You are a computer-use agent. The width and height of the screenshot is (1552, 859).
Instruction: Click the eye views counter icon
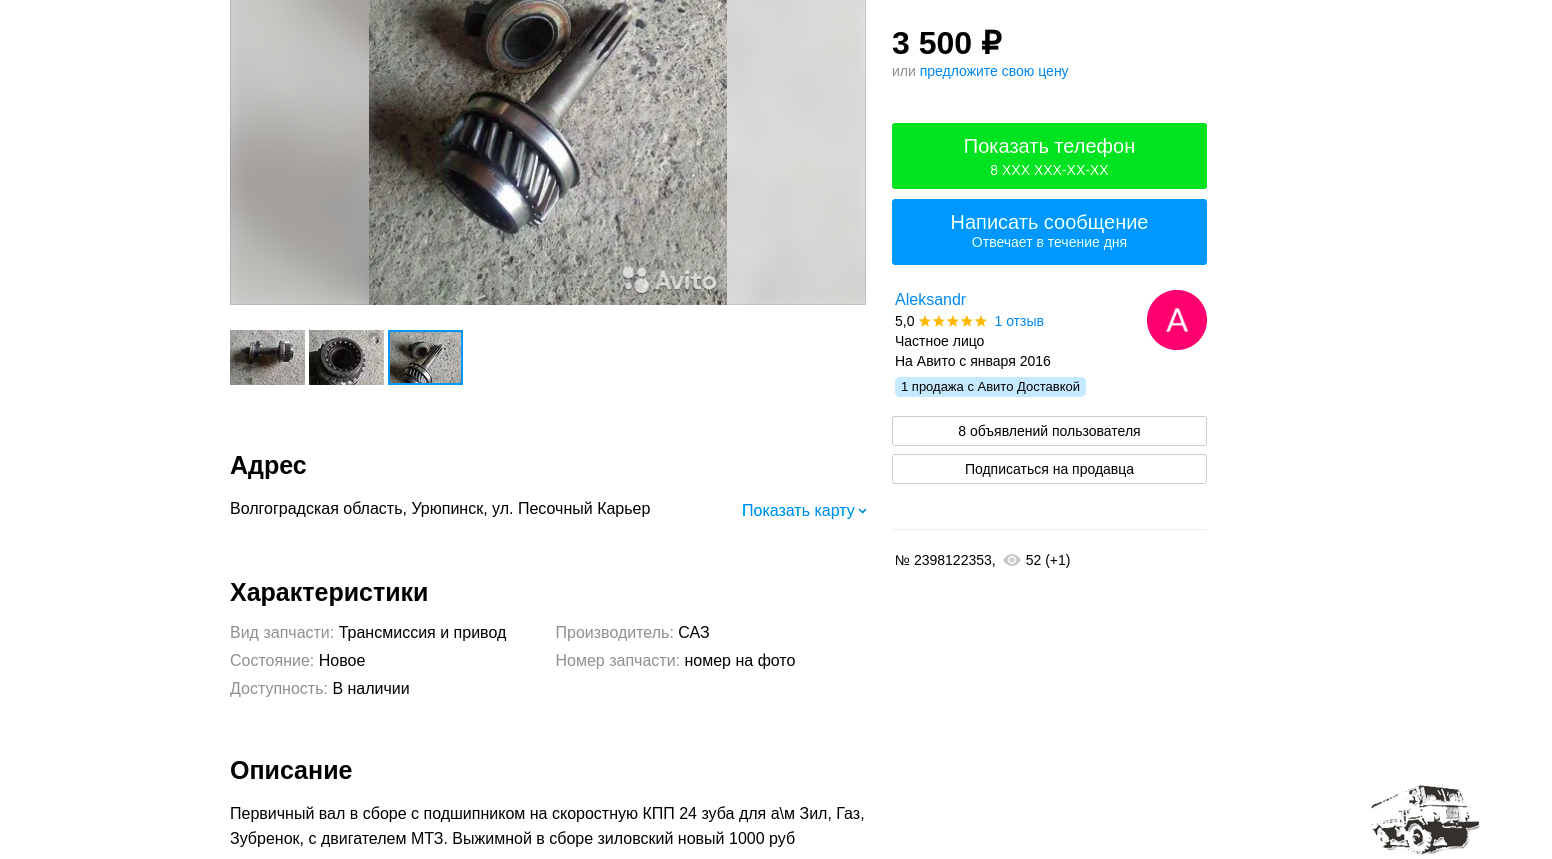pyautogui.click(x=1011, y=560)
